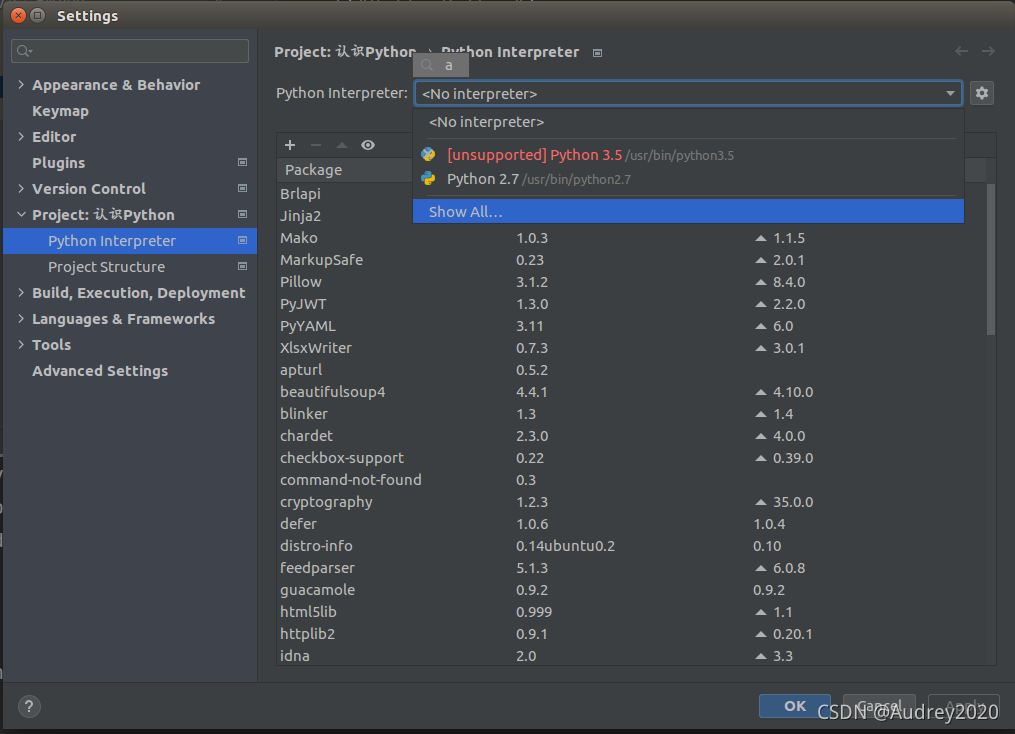Expand Build, Execution, Deployment node
This screenshot has height=734, width=1015.
pyautogui.click(x=21, y=293)
